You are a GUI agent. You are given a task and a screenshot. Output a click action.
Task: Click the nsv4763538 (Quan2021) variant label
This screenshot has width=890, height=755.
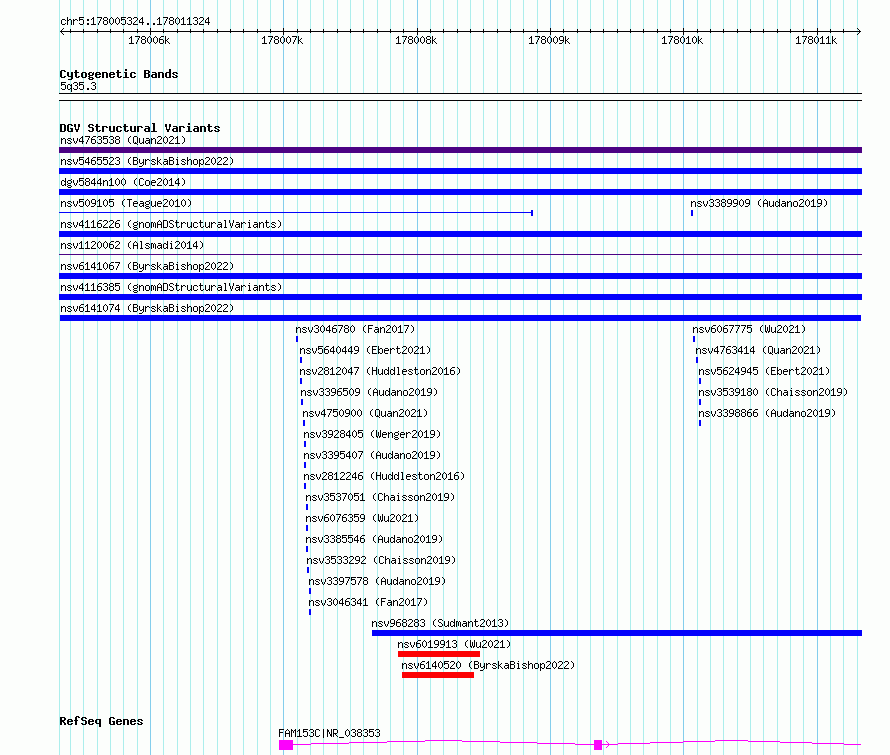click(x=123, y=140)
